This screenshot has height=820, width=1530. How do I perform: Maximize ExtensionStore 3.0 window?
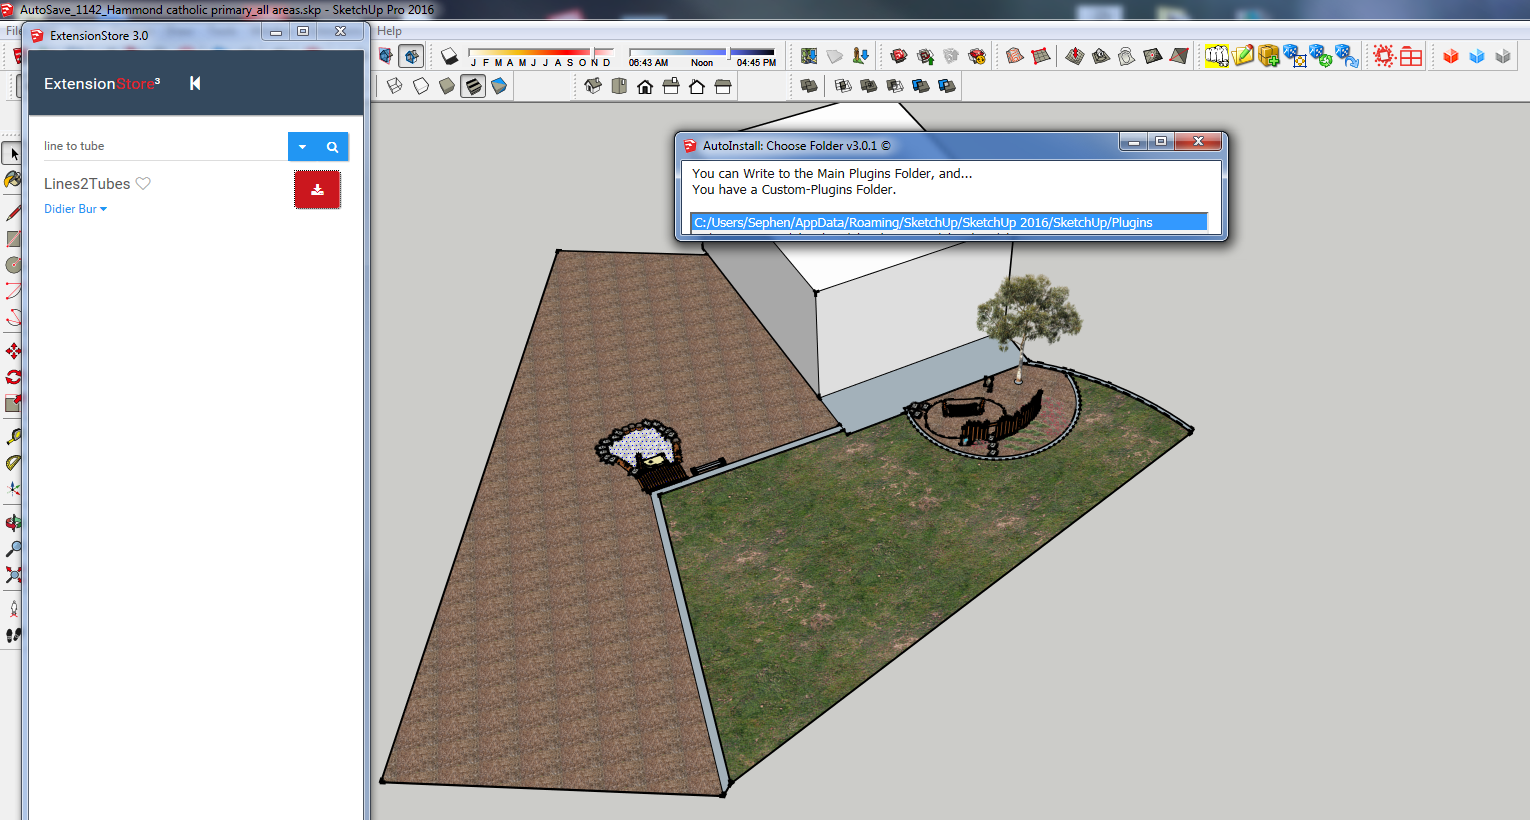pos(303,31)
